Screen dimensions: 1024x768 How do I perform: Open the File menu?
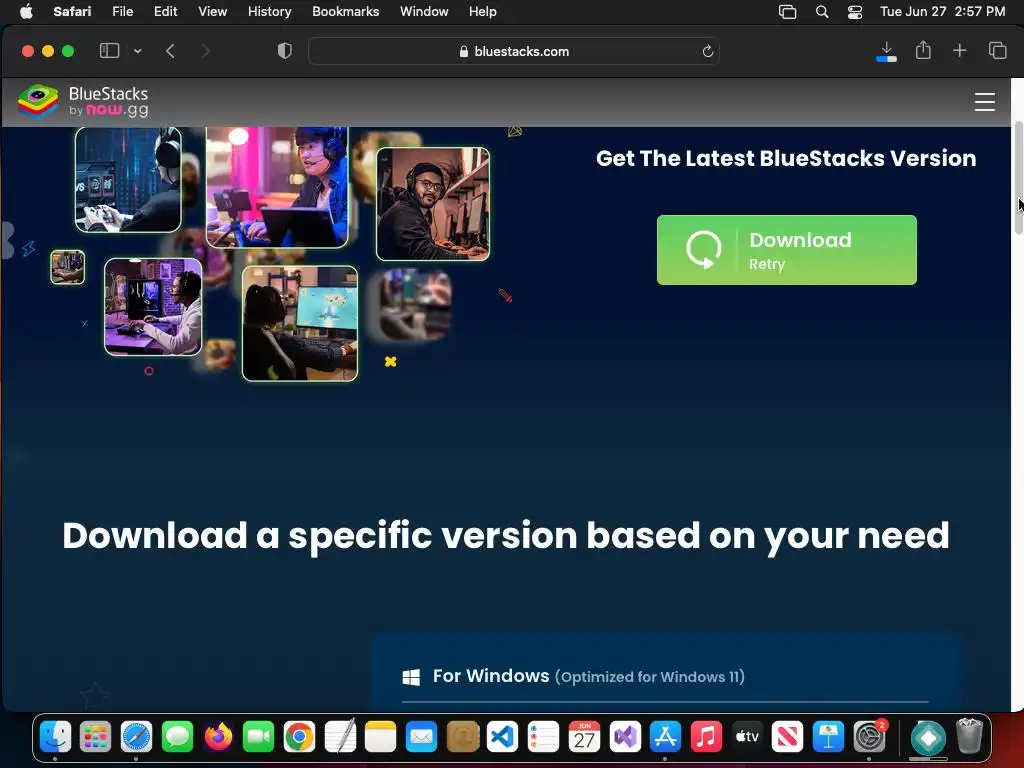[122, 11]
